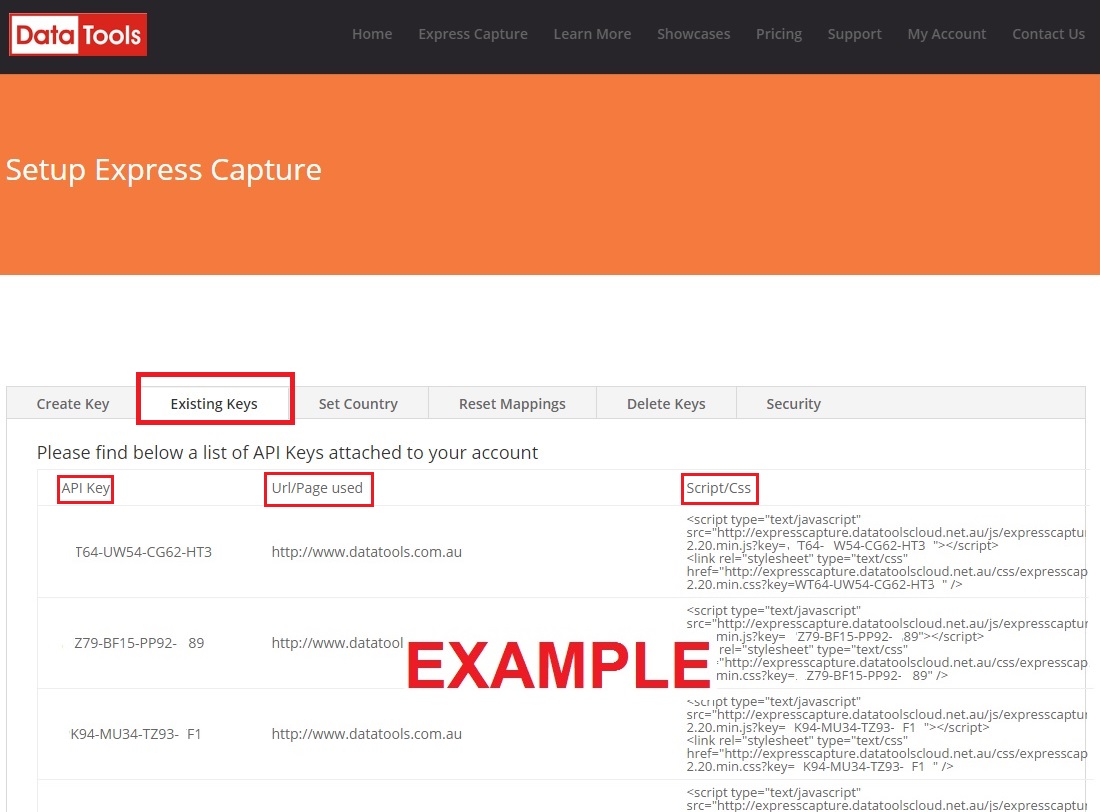This screenshot has height=812, width=1100.
Task: Click the DataTools logo
Action: point(78,35)
